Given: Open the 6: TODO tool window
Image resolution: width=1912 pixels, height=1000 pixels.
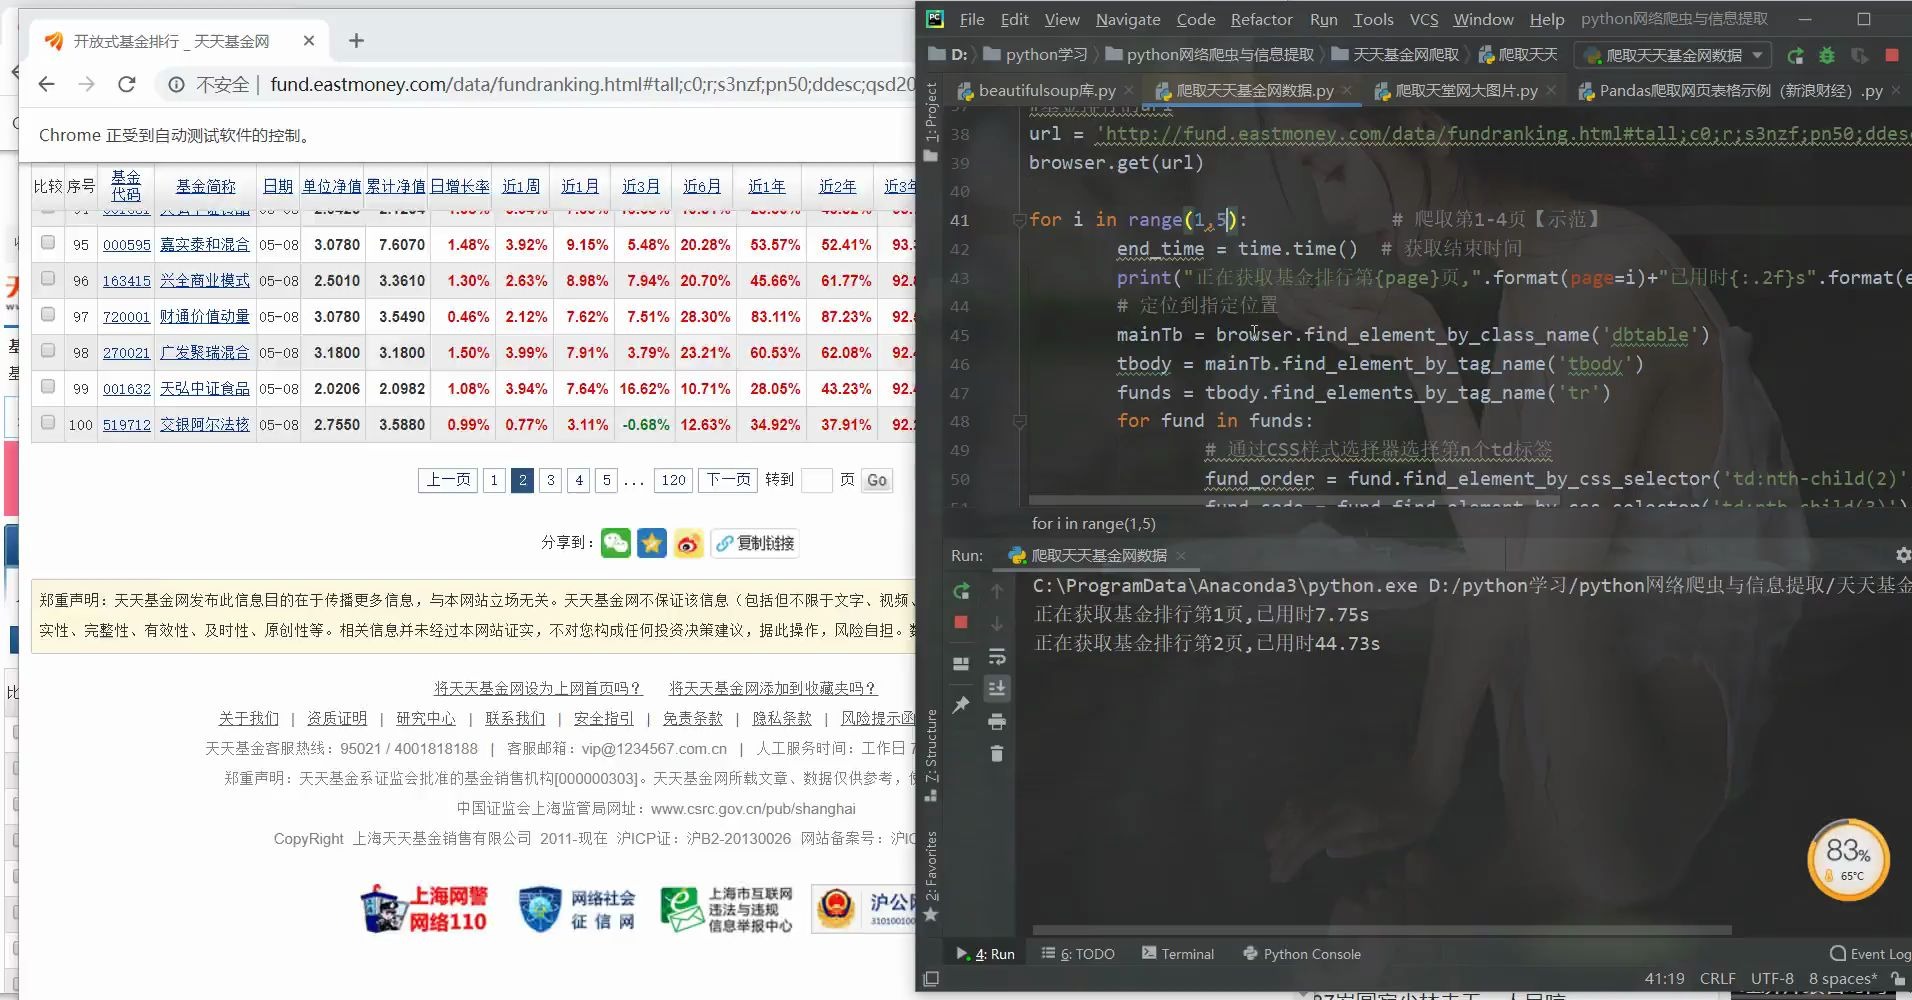Looking at the screenshot, I should [1078, 954].
